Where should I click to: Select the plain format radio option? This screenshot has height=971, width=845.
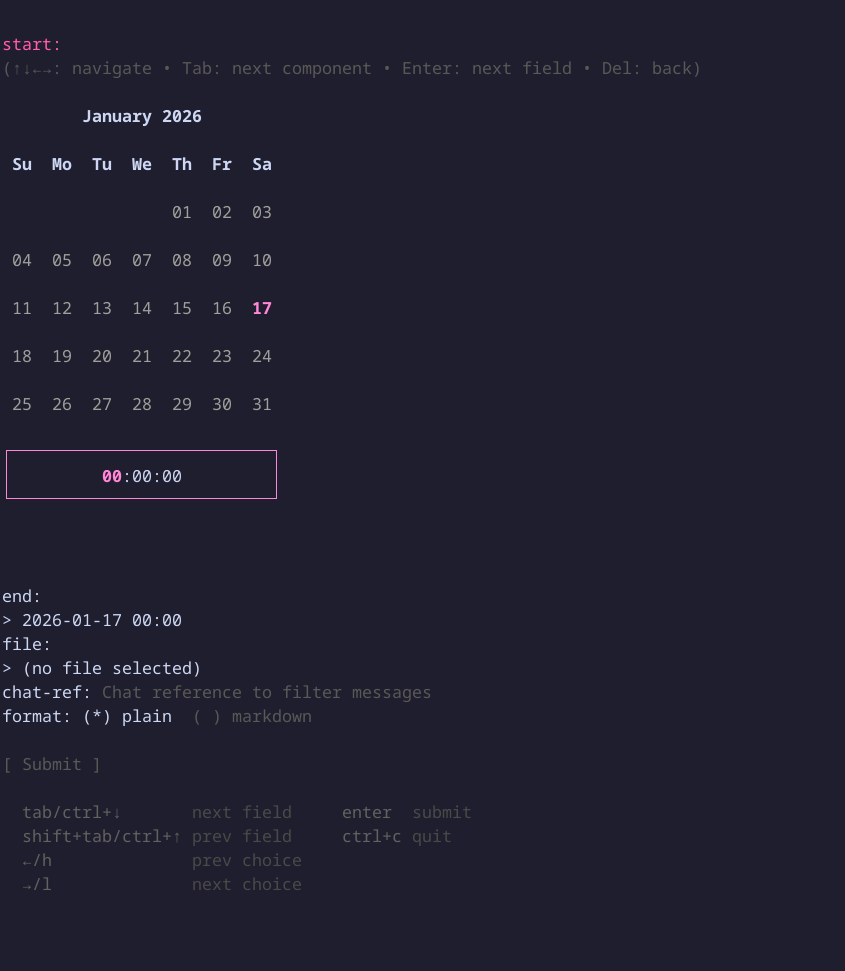(128, 717)
